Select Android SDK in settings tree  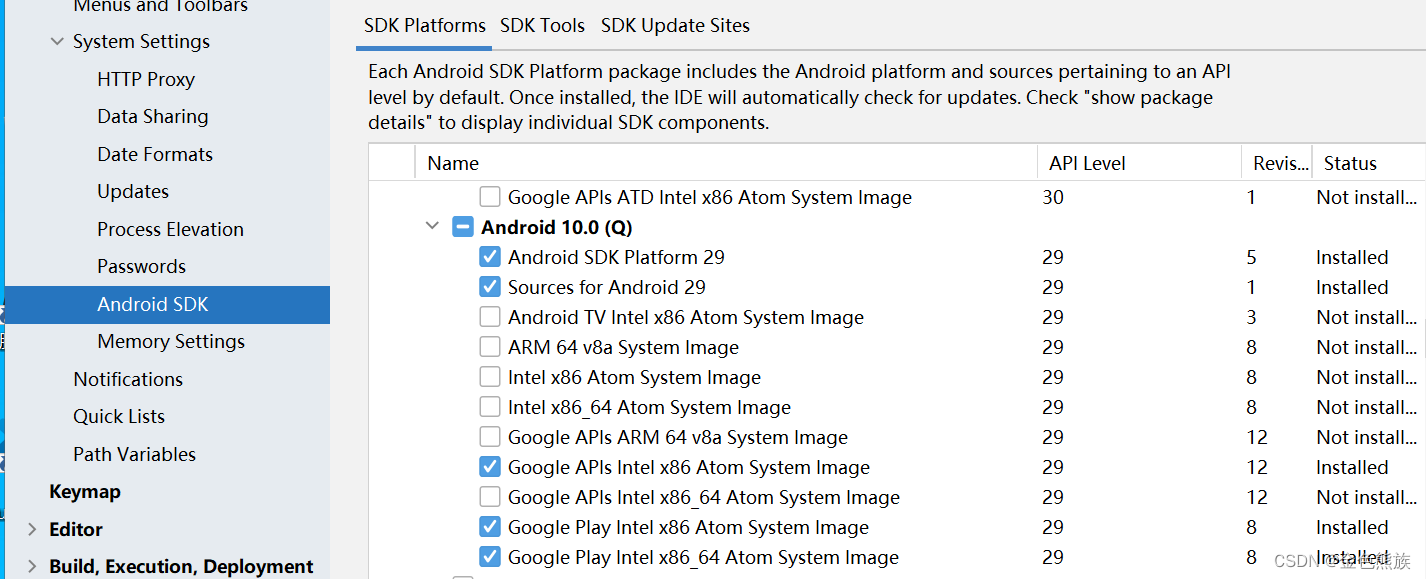pyautogui.click(x=153, y=304)
